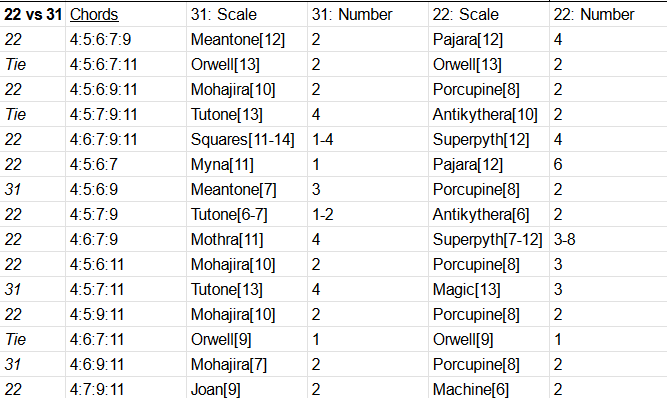The width and height of the screenshot is (667, 398).
Task: Select the '22 vs 31' header cell
Action: [33, 14]
